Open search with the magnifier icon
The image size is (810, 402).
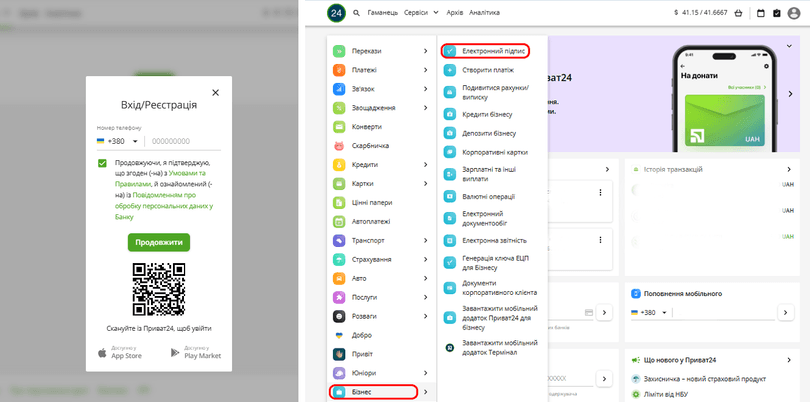[x=357, y=13]
